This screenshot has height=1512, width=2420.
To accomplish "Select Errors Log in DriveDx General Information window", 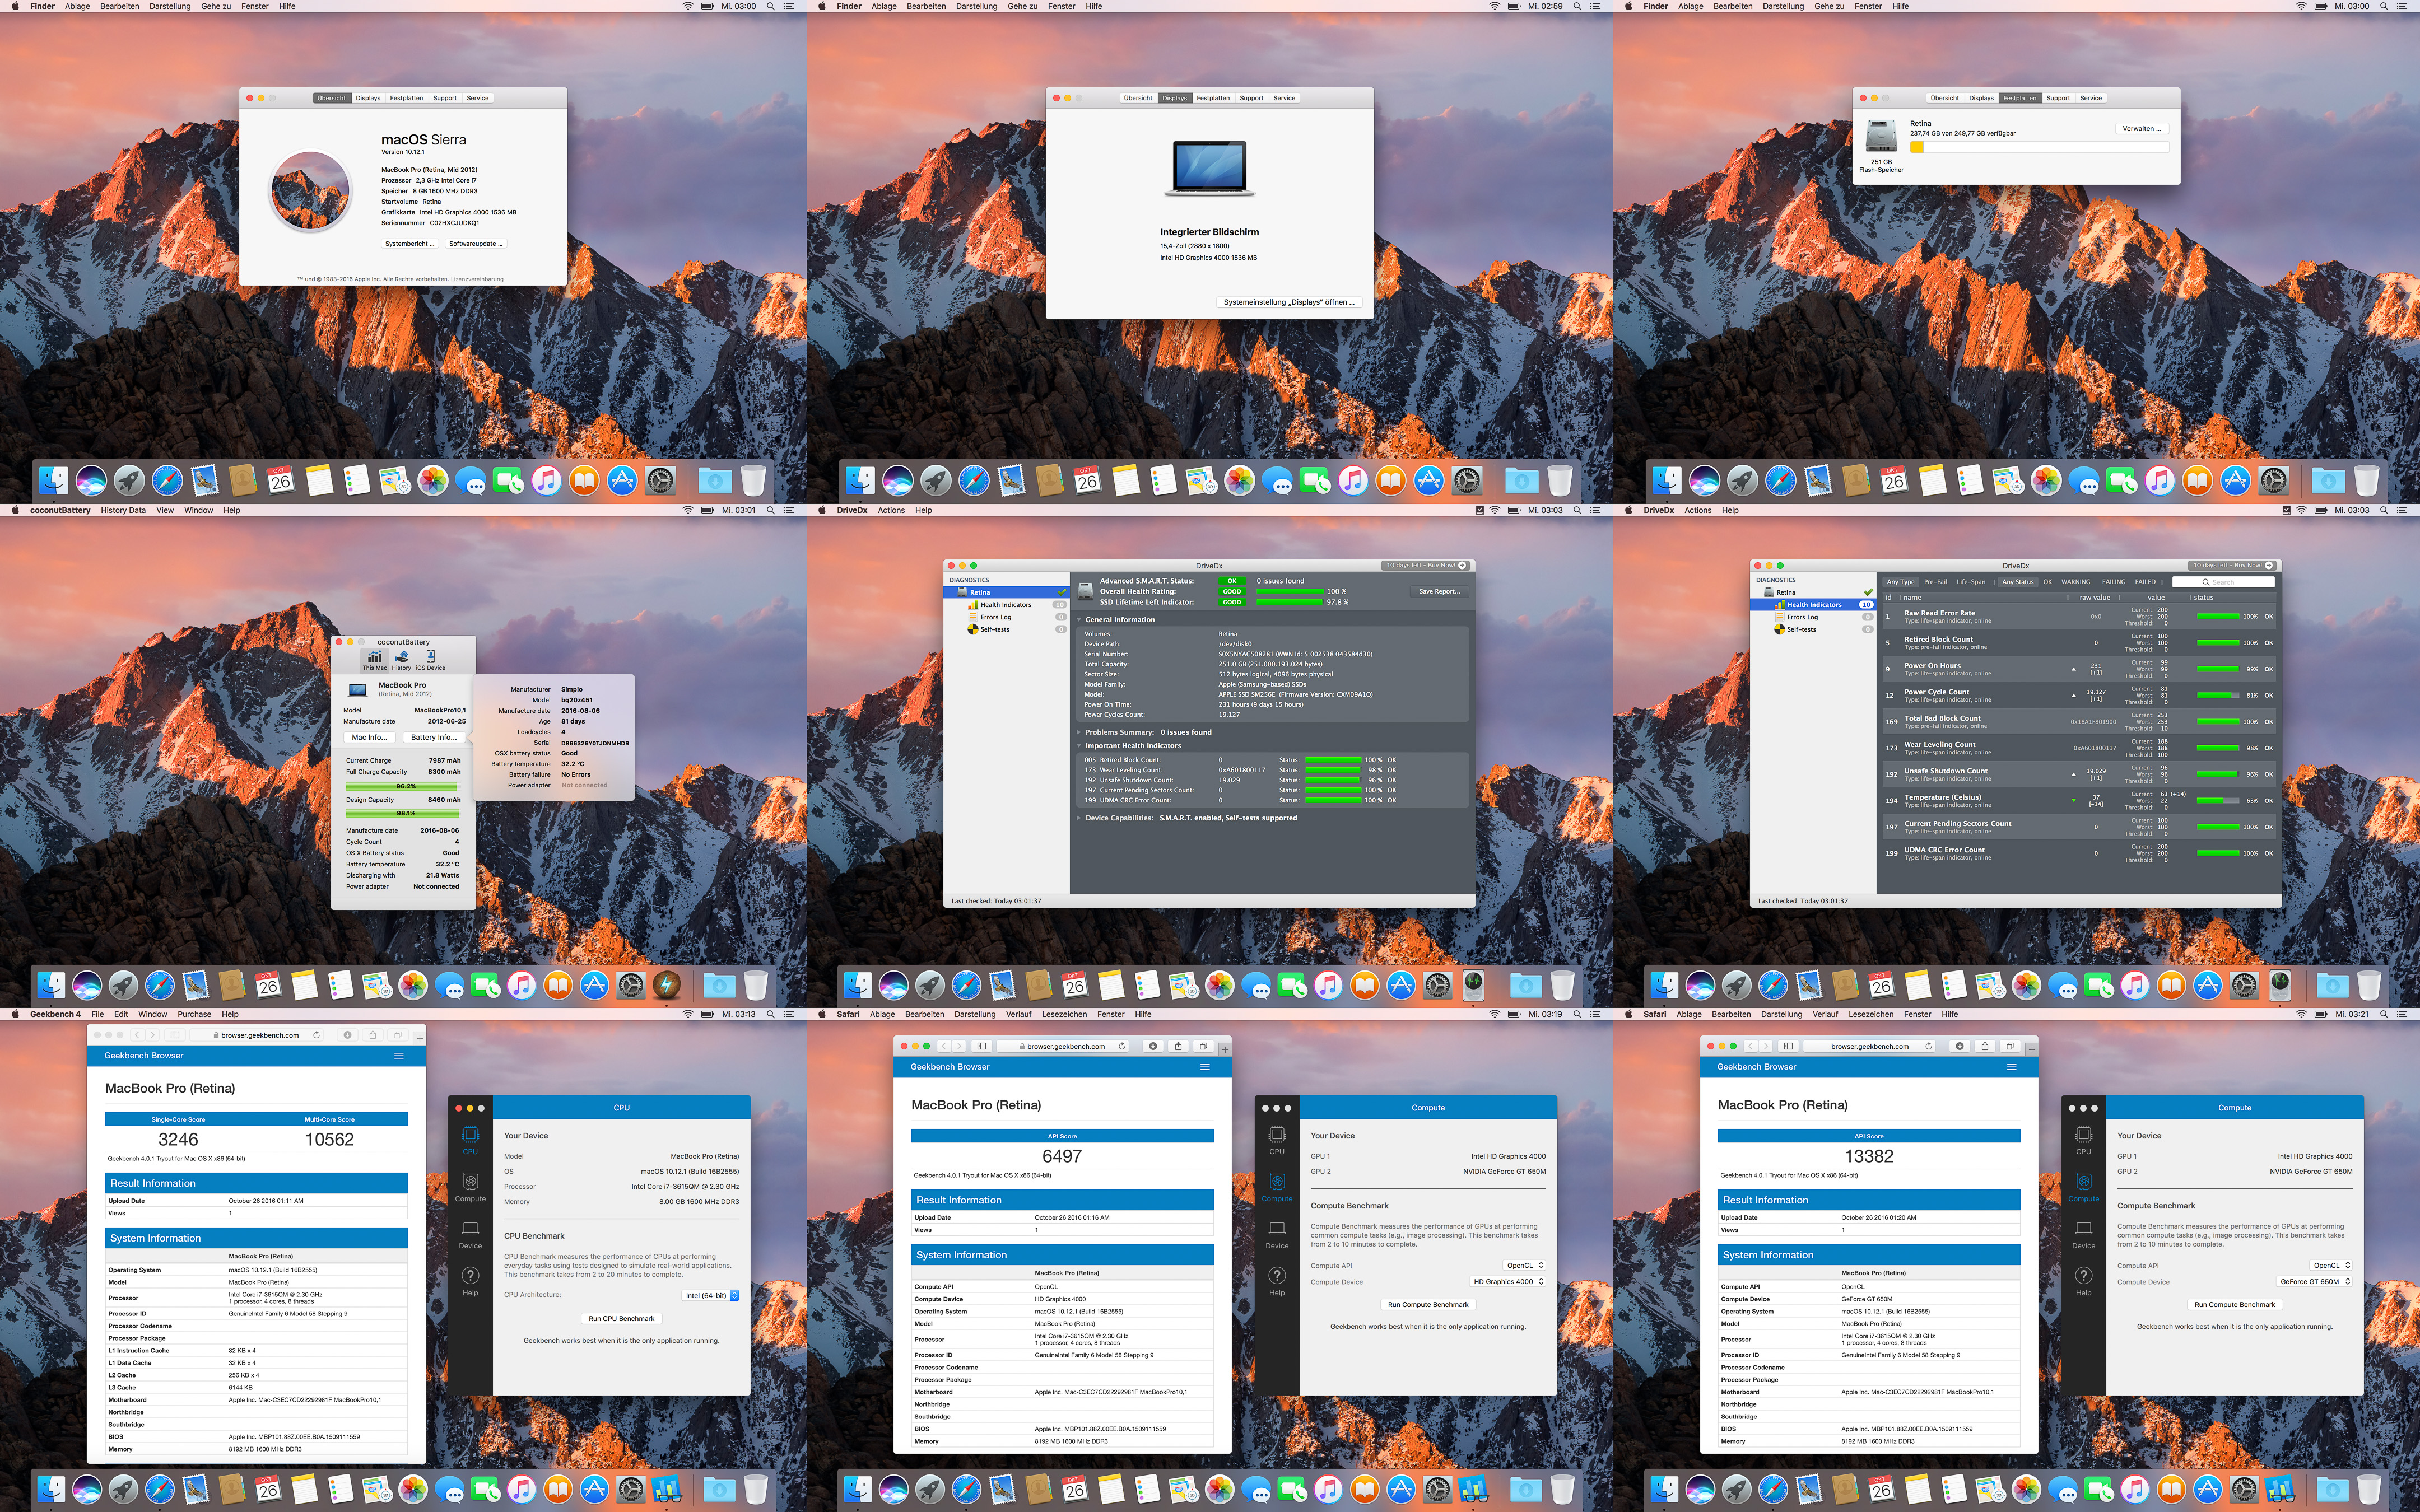I will click(x=996, y=617).
